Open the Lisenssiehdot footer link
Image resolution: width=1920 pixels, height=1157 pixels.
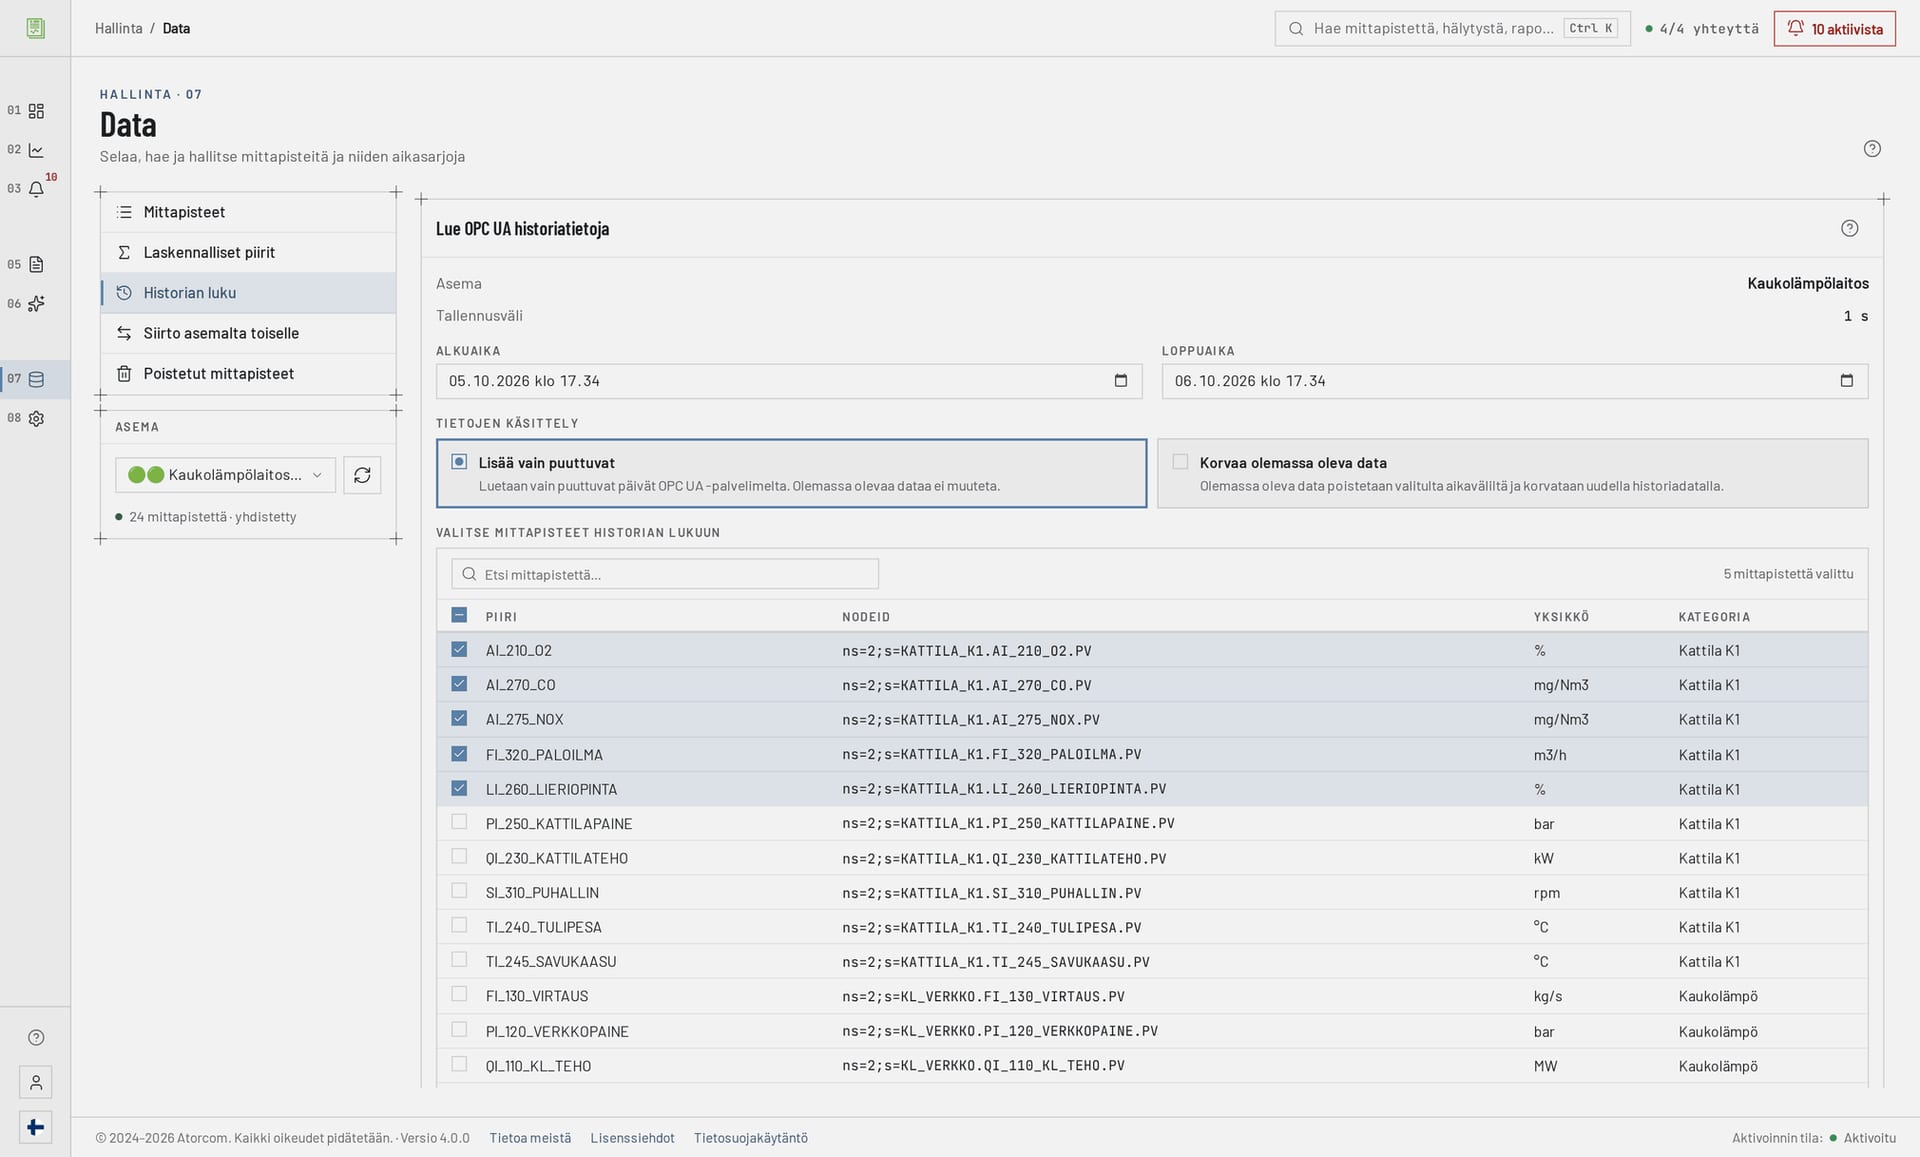pos(632,1138)
